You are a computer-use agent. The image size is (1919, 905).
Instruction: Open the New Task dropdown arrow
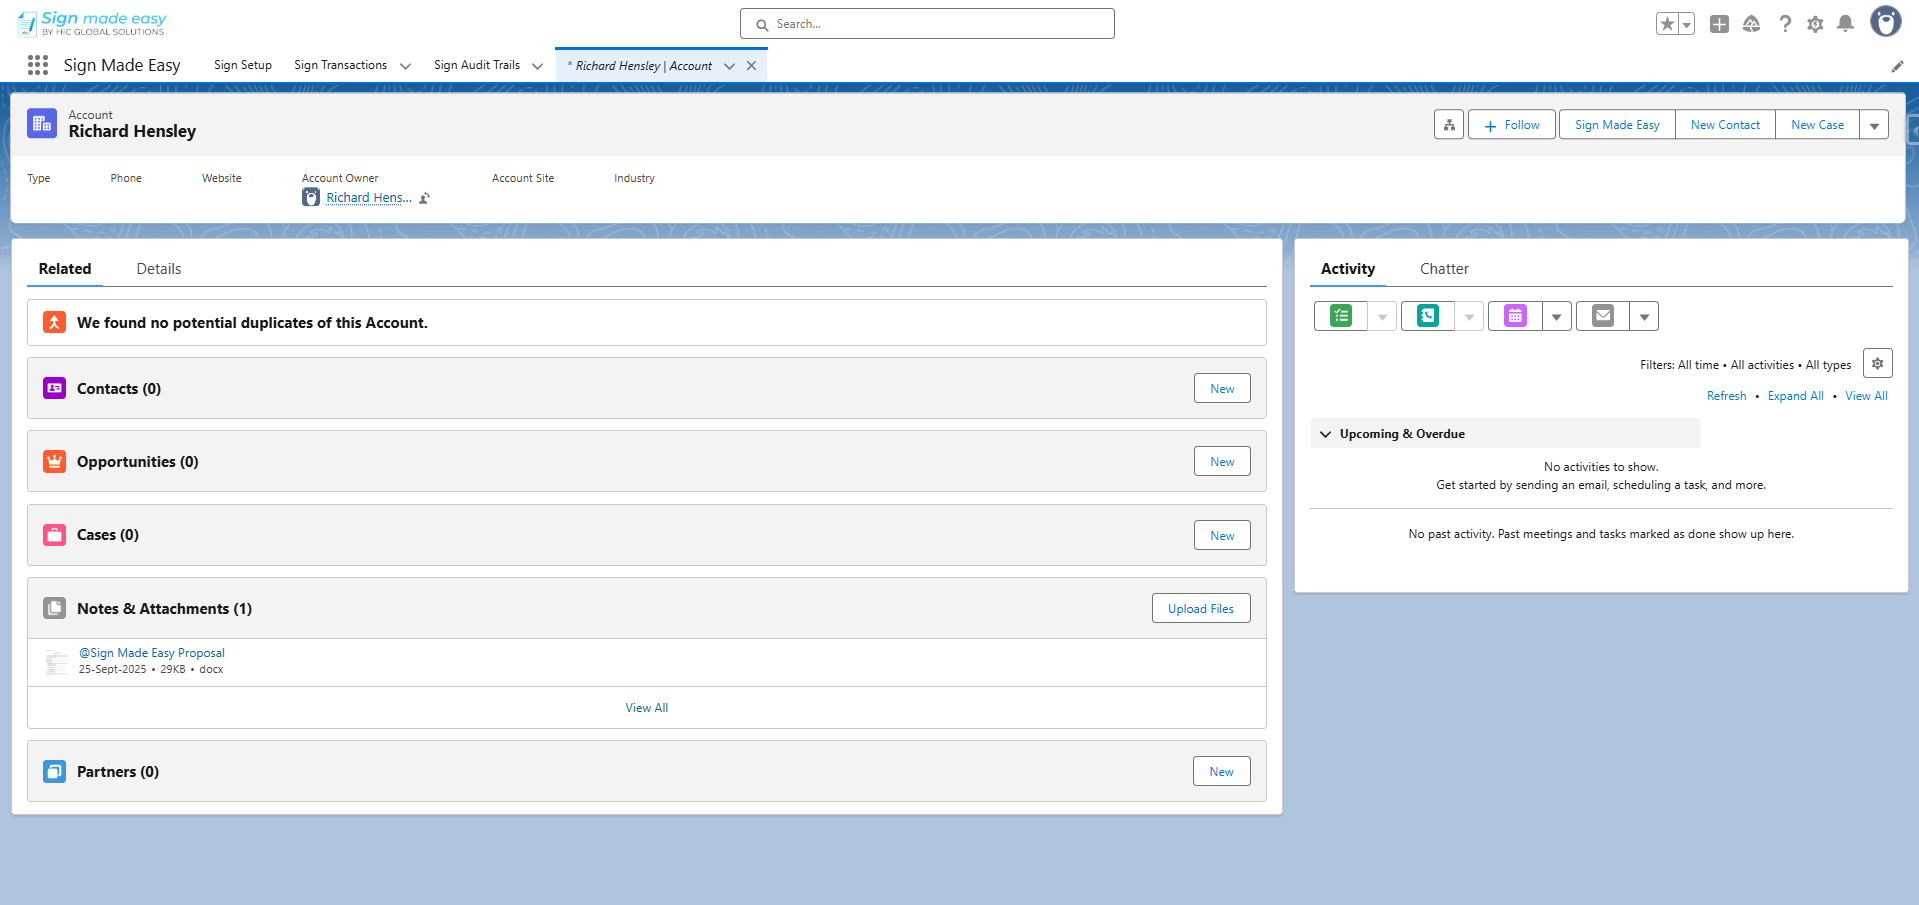click(1382, 316)
